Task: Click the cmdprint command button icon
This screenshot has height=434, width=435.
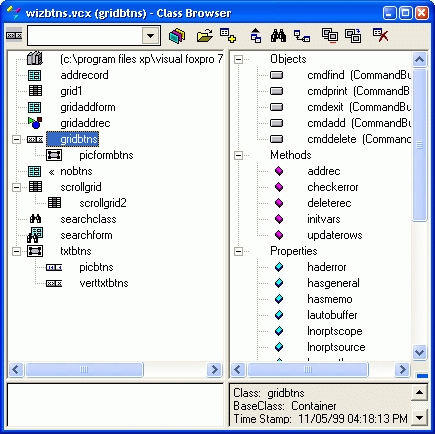Action: tap(276, 91)
